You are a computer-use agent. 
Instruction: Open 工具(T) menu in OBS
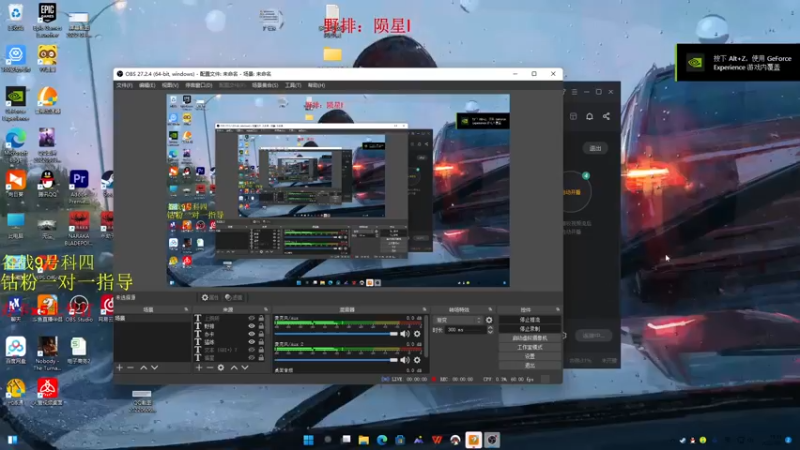(x=293, y=85)
